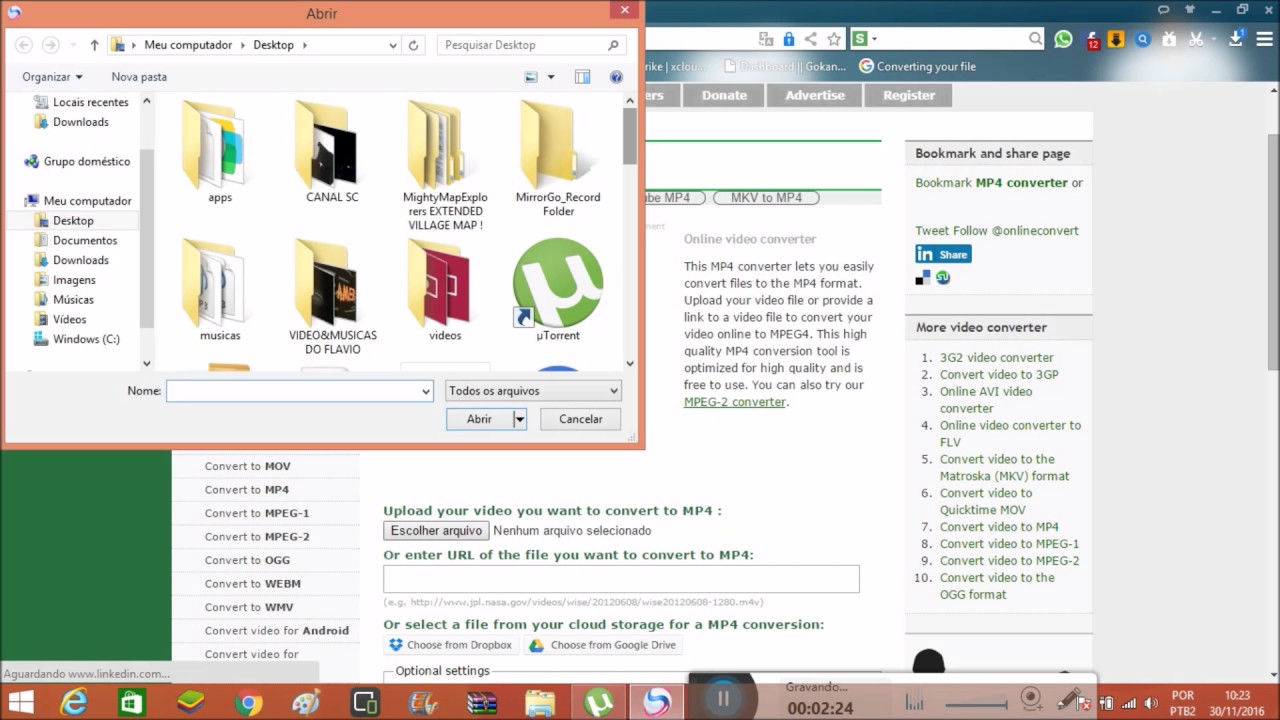Open the view options dropdown arrow

pyautogui.click(x=550, y=77)
